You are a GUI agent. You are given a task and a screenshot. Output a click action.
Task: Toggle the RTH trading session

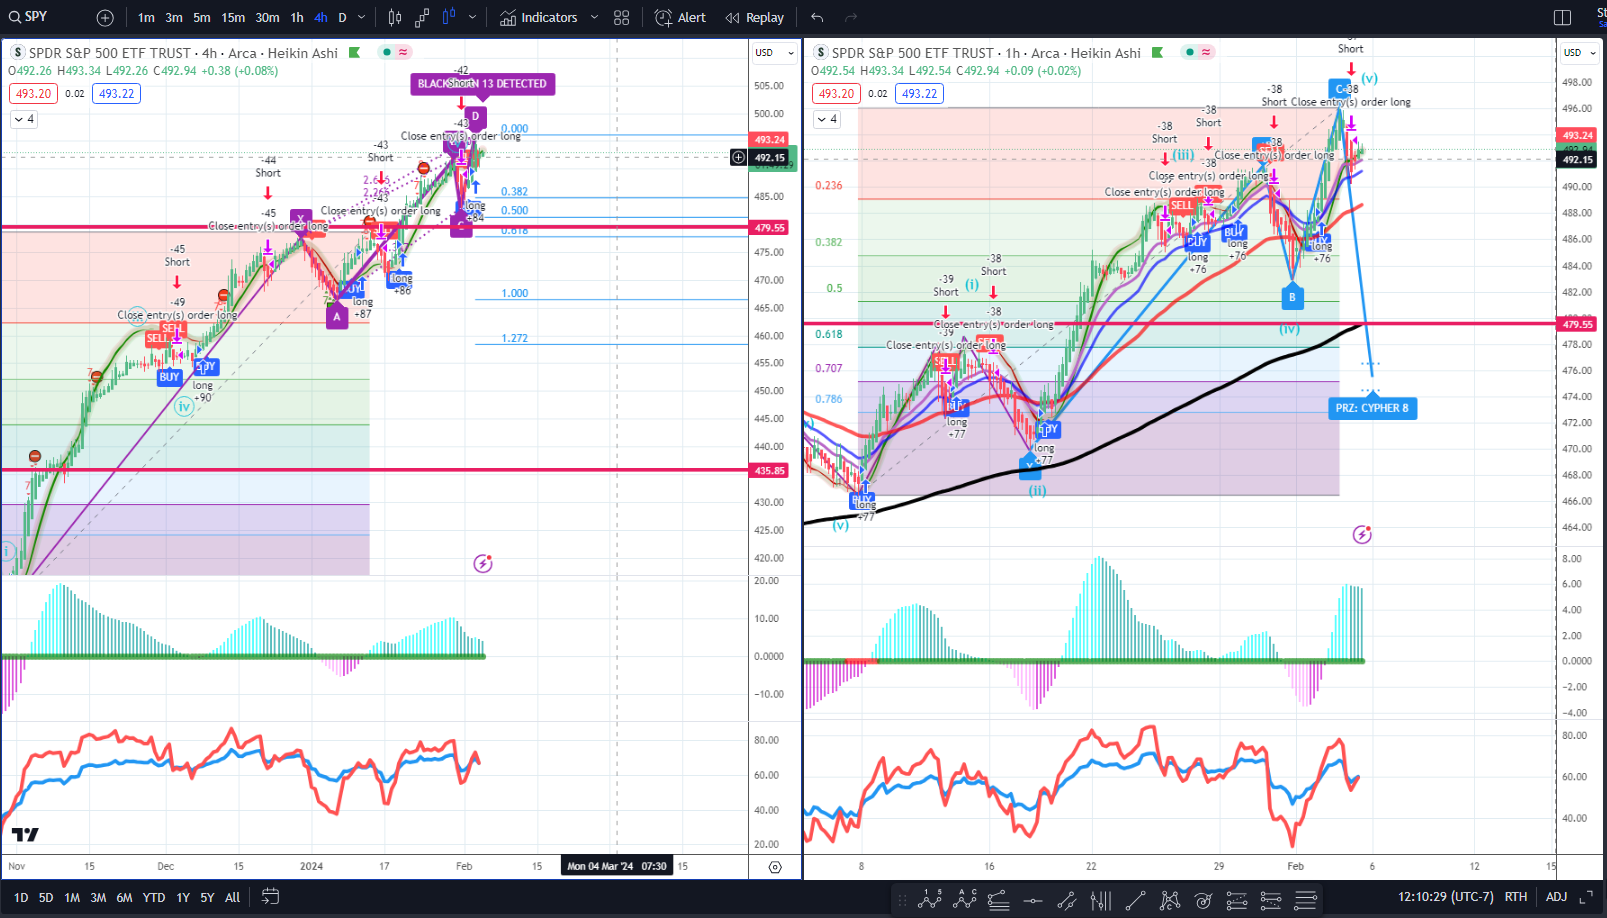point(1516,897)
